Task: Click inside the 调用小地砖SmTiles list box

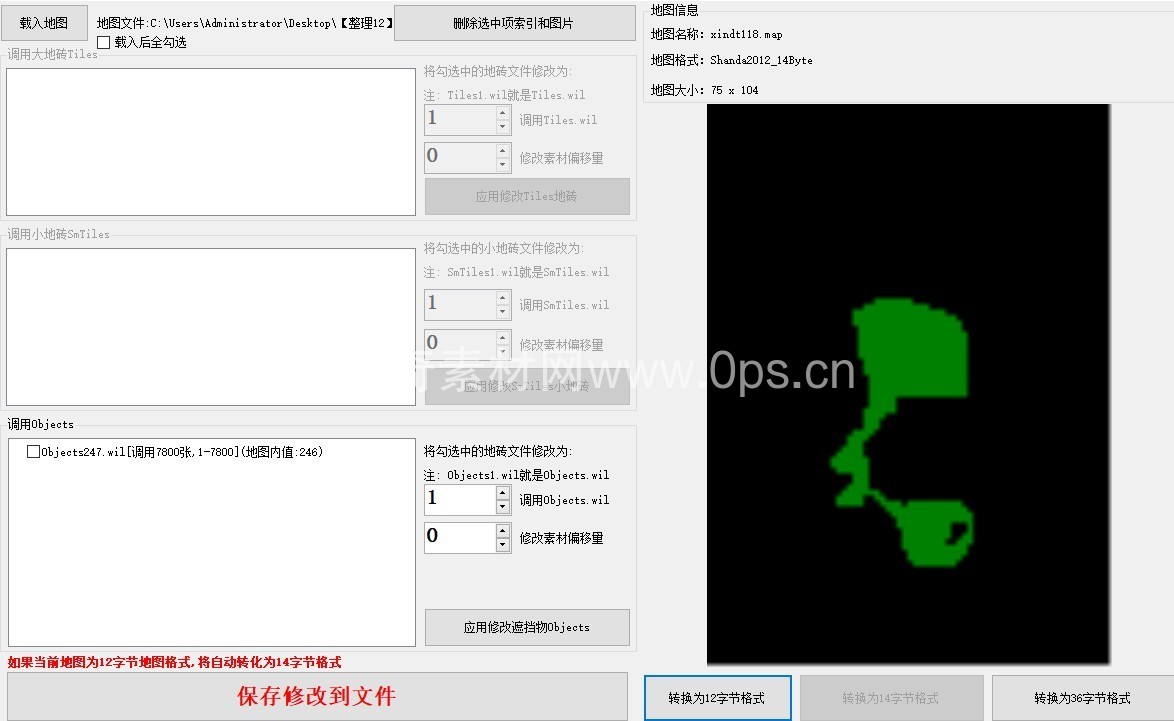Action: (x=210, y=326)
